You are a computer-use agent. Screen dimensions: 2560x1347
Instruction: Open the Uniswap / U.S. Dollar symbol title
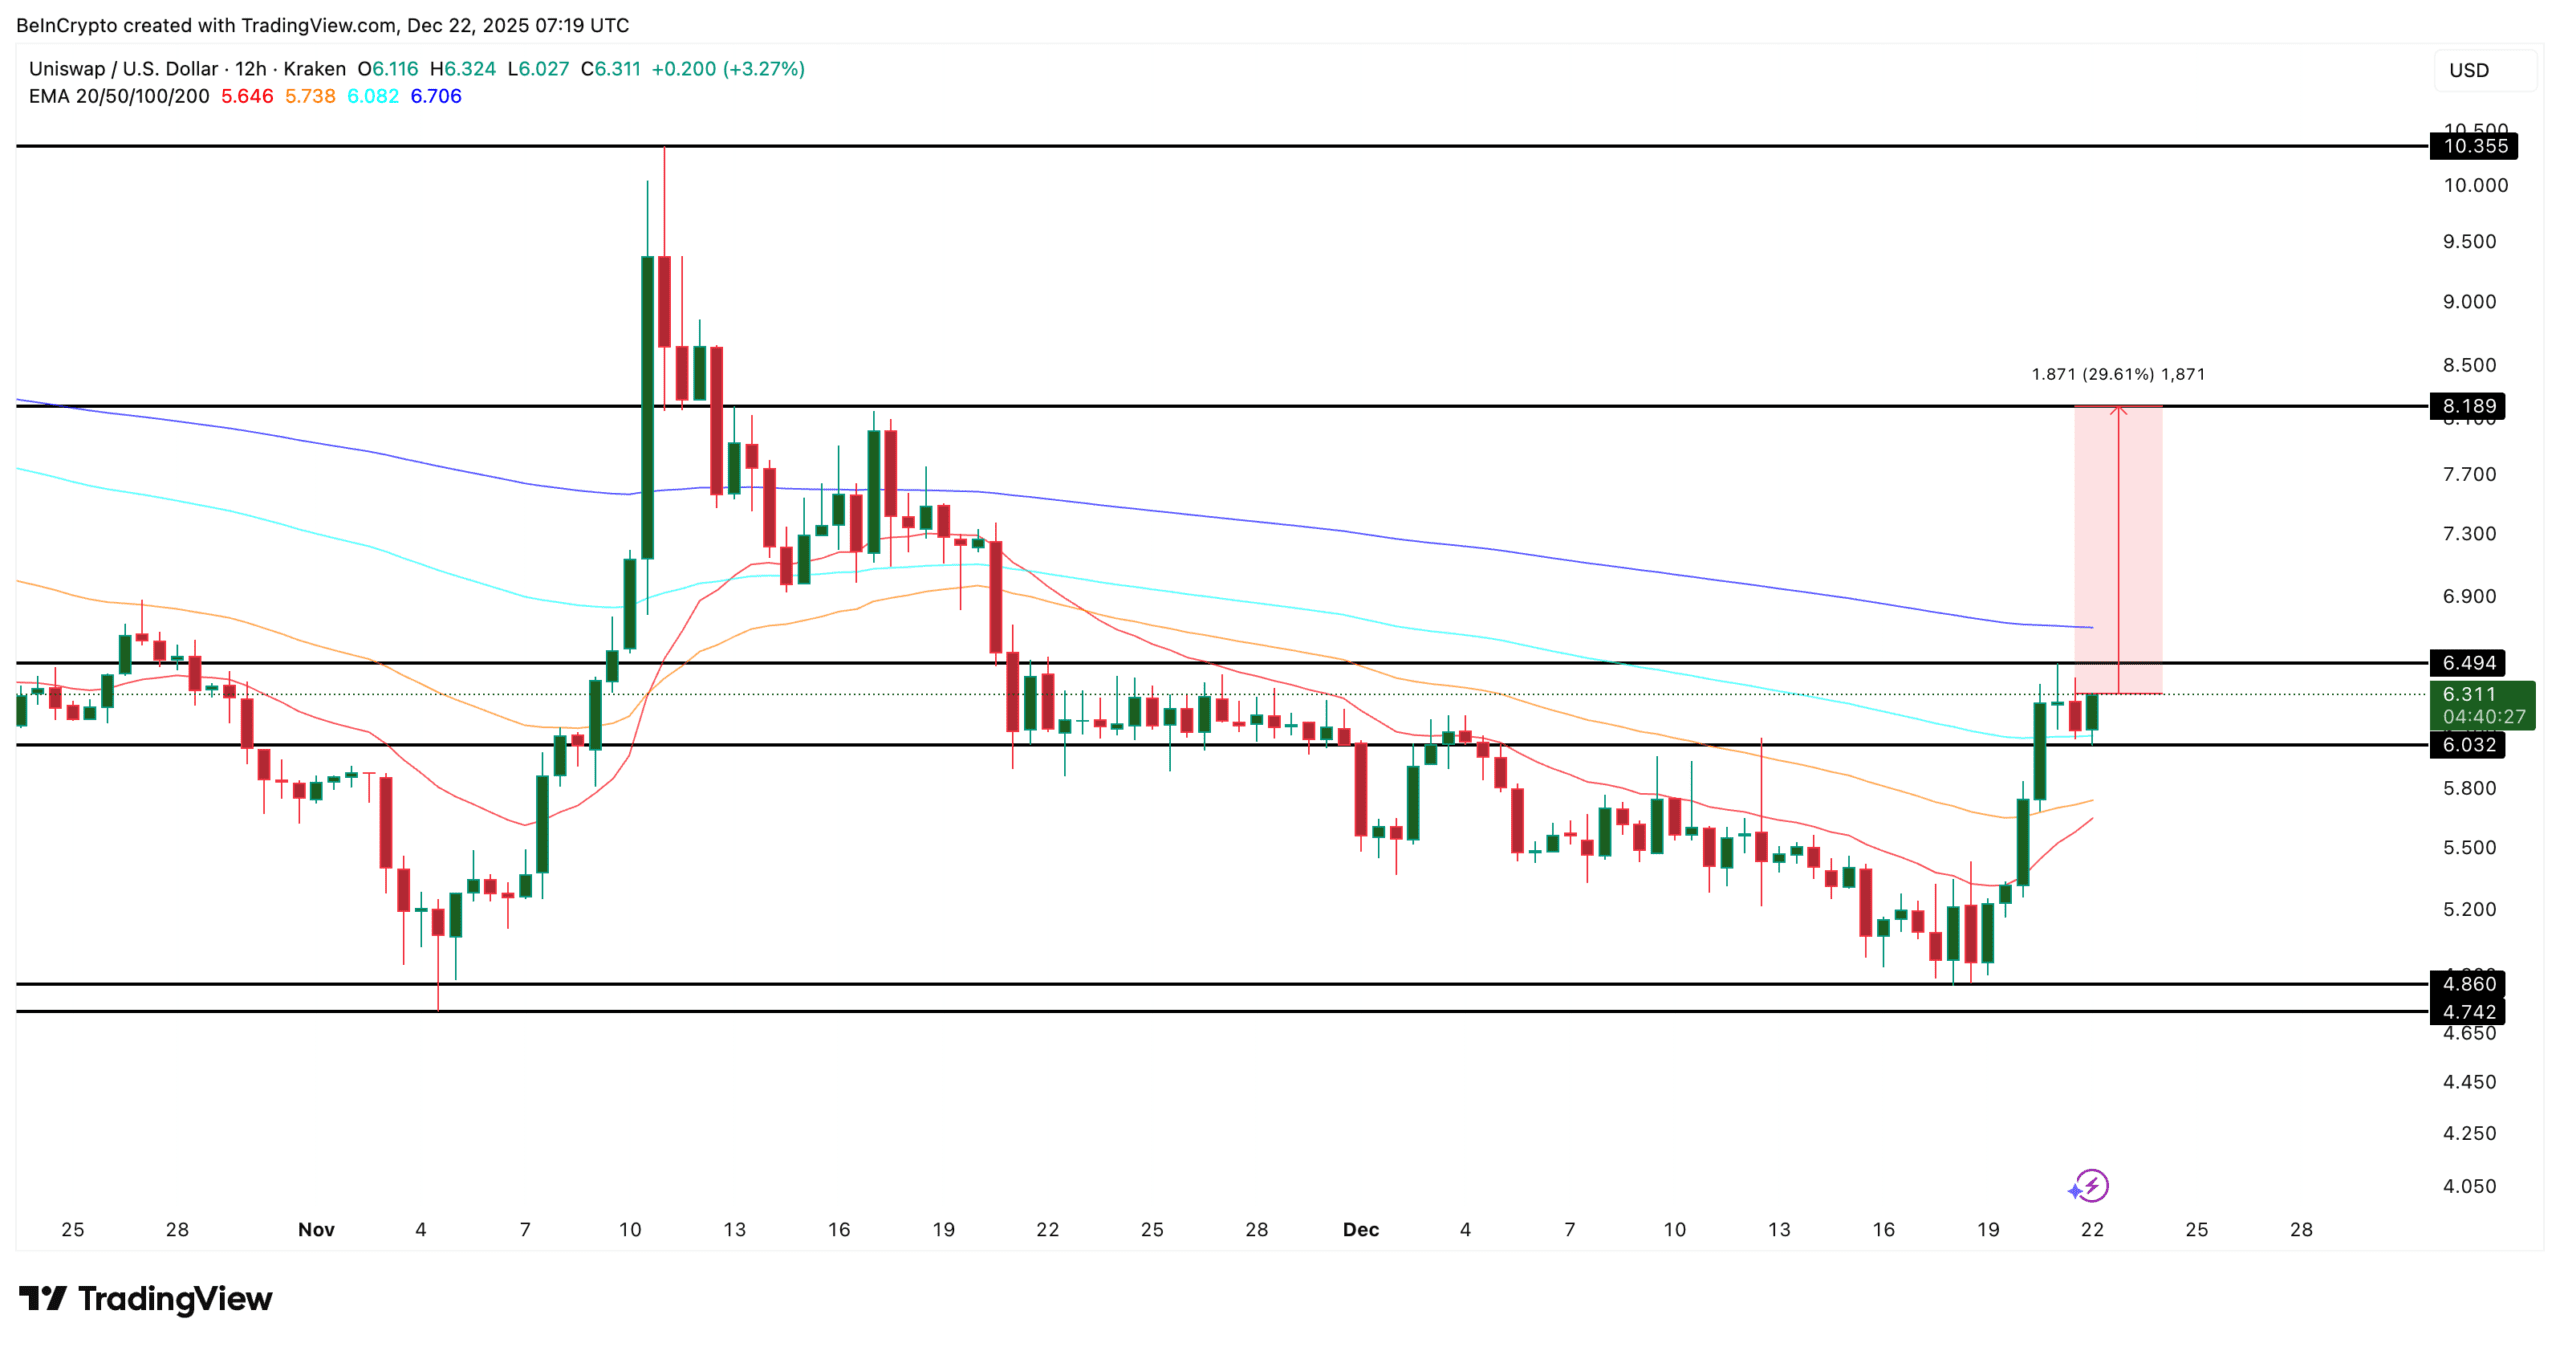click(123, 69)
